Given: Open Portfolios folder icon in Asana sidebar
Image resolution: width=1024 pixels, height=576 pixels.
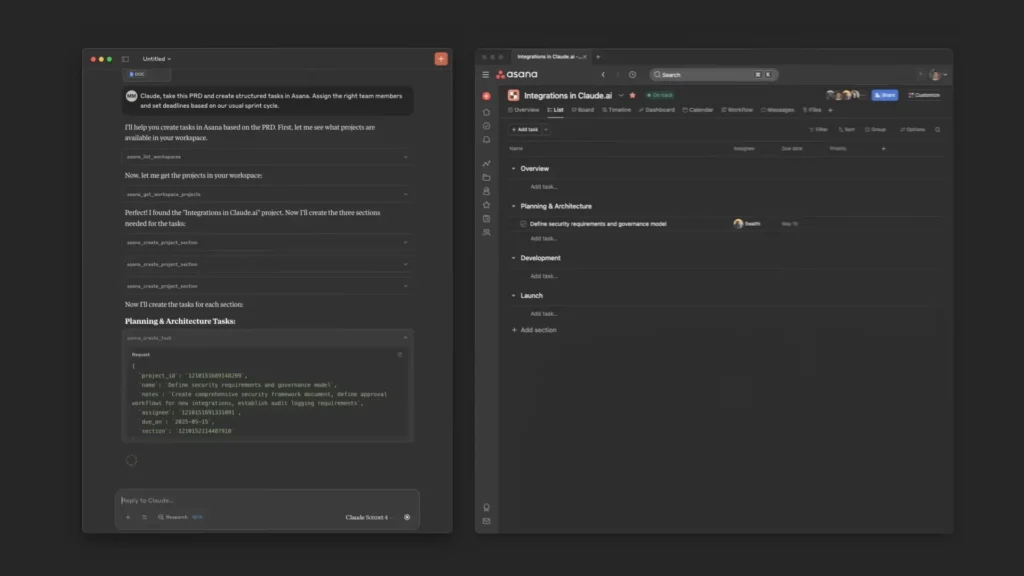Looking at the screenshot, I should (x=487, y=178).
